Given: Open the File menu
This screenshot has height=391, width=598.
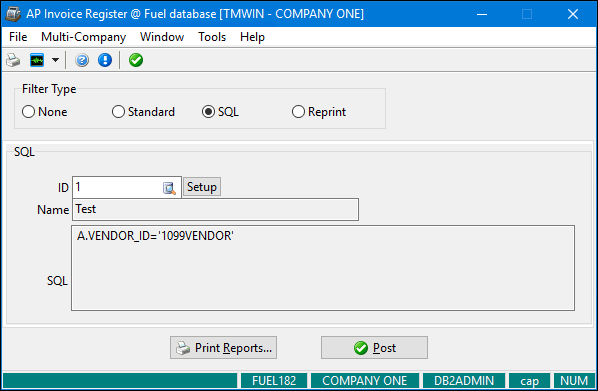Looking at the screenshot, I should 18,37.
